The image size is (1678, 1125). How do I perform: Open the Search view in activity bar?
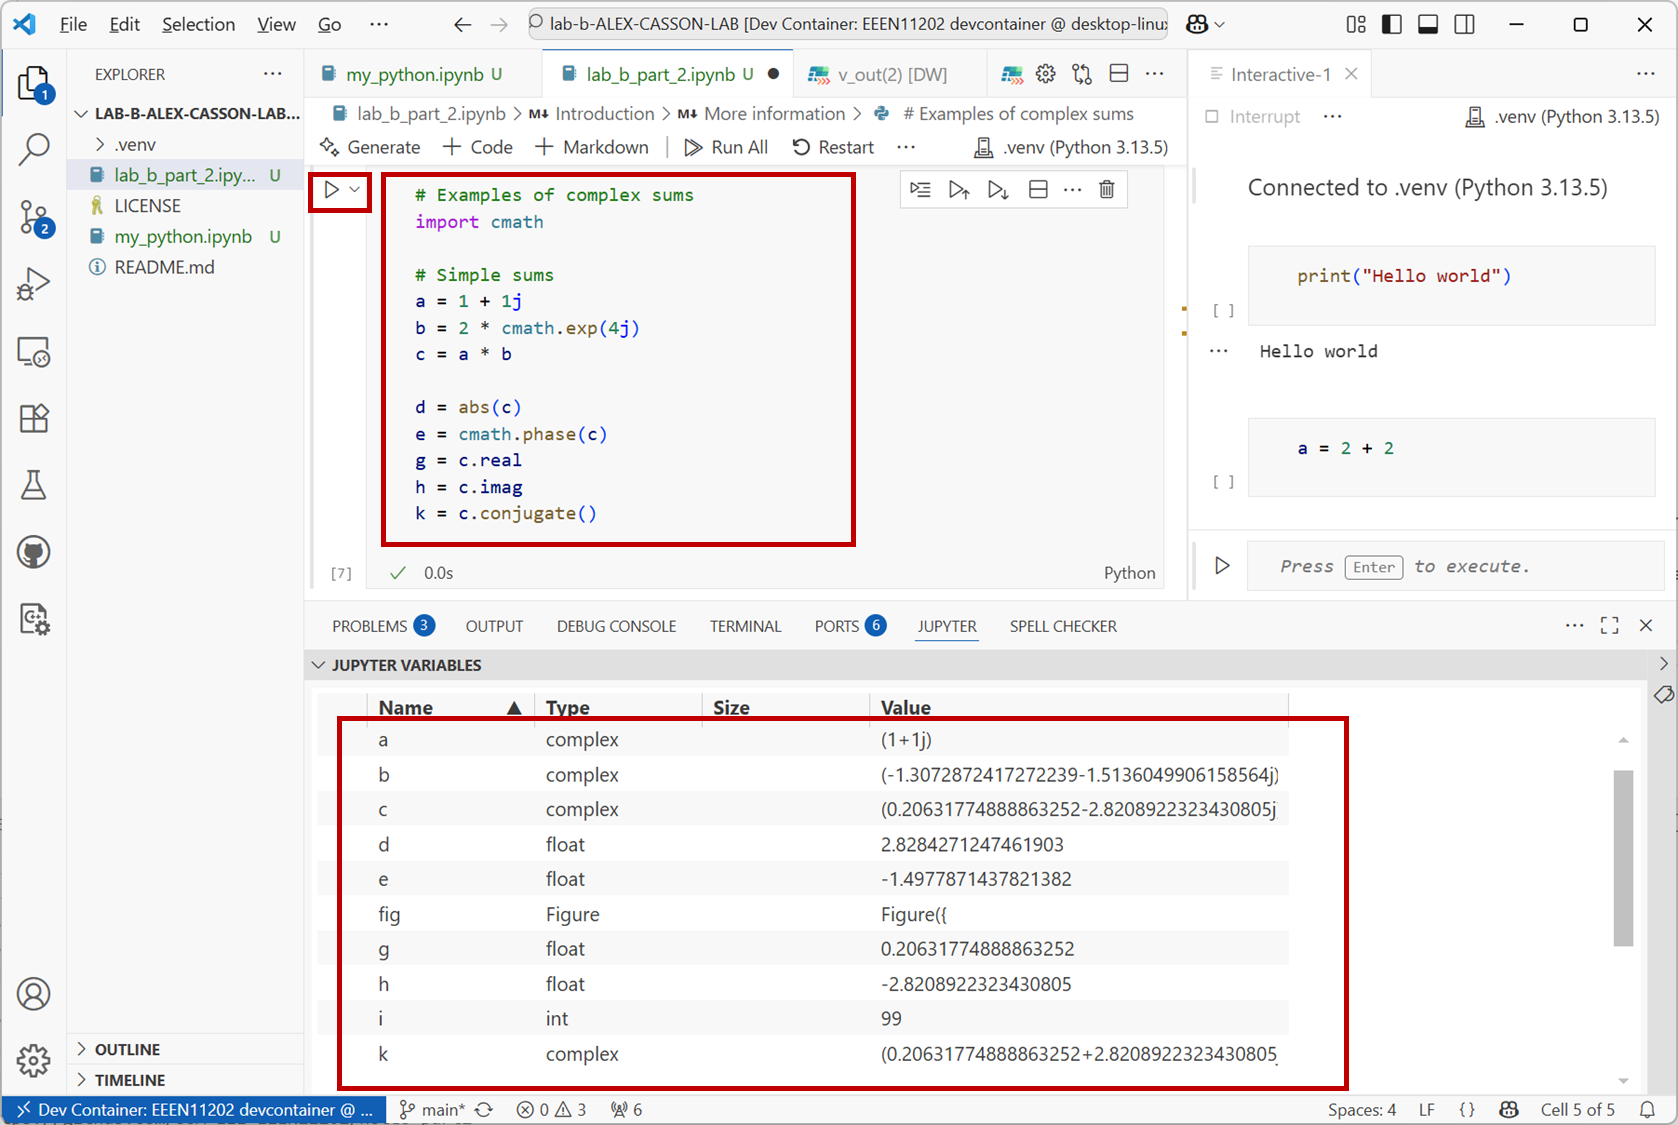click(x=34, y=150)
